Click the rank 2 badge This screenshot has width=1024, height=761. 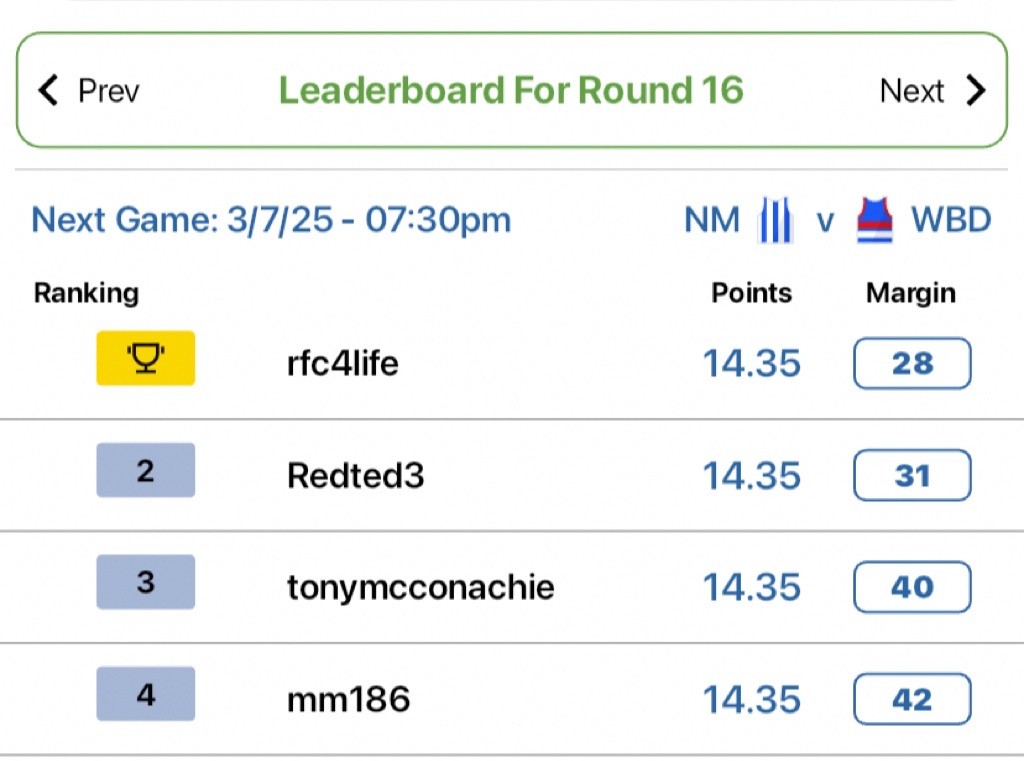(146, 470)
